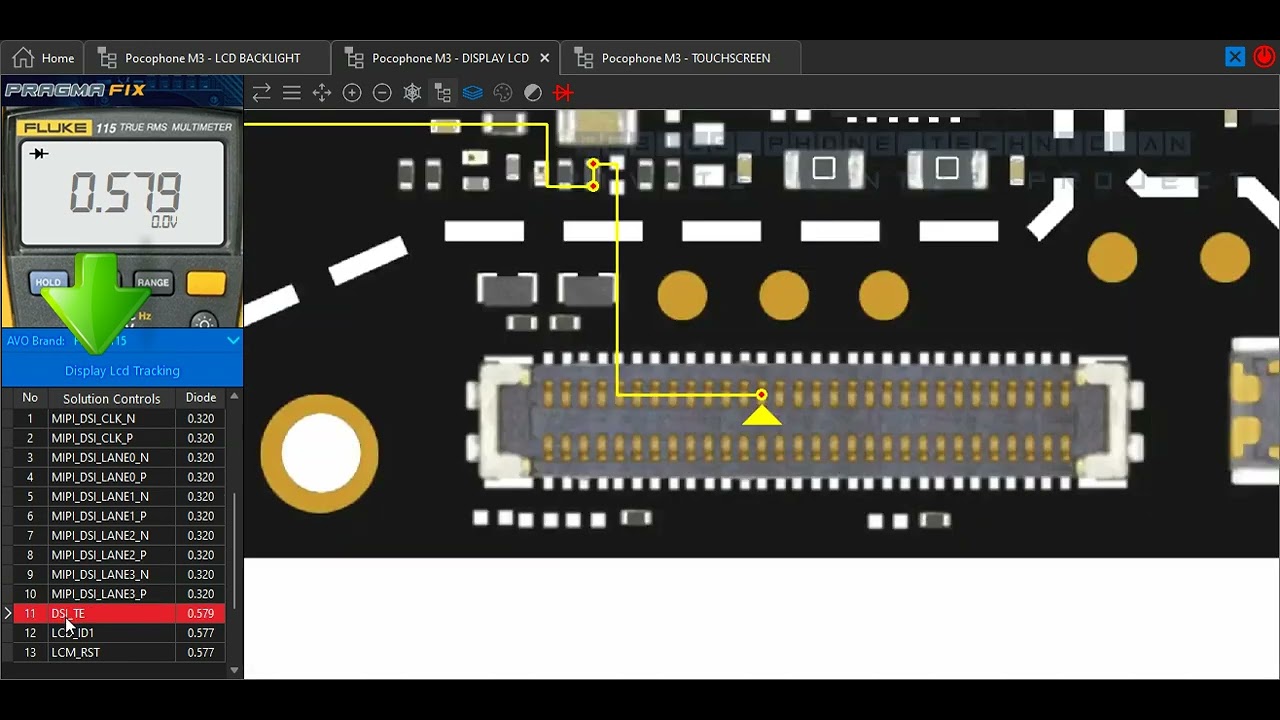Close the DISPLAY LCD tab
The width and height of the screenshot is (1280, 720).
click(545, 58)
